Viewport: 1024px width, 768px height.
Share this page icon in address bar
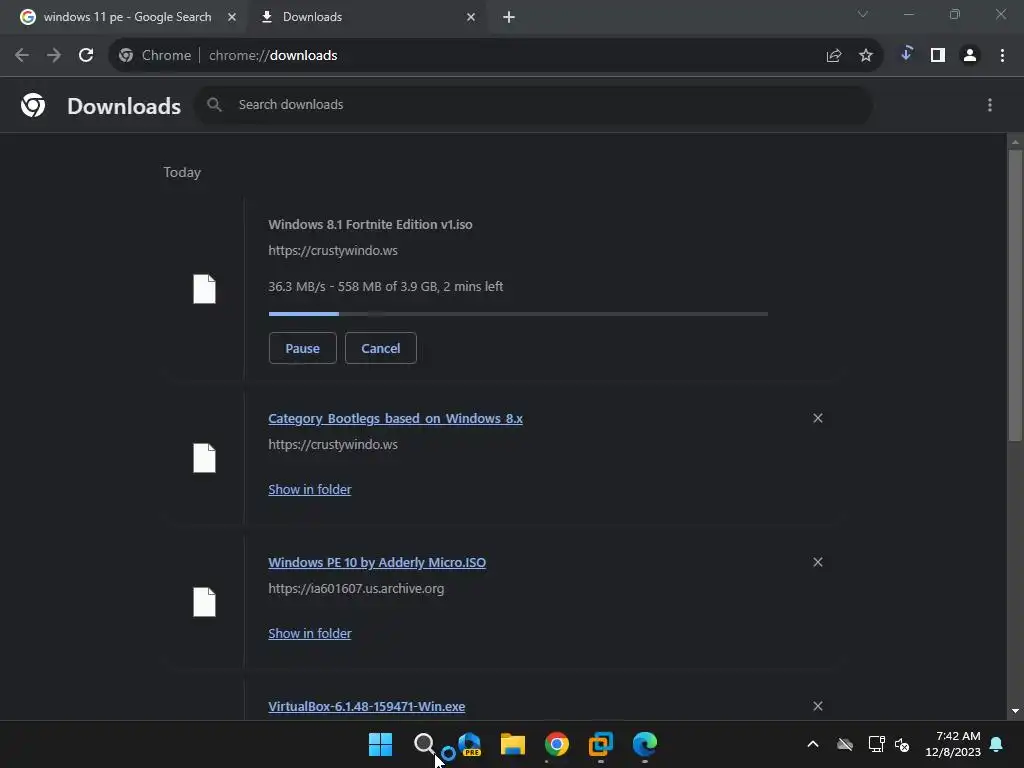834,56
